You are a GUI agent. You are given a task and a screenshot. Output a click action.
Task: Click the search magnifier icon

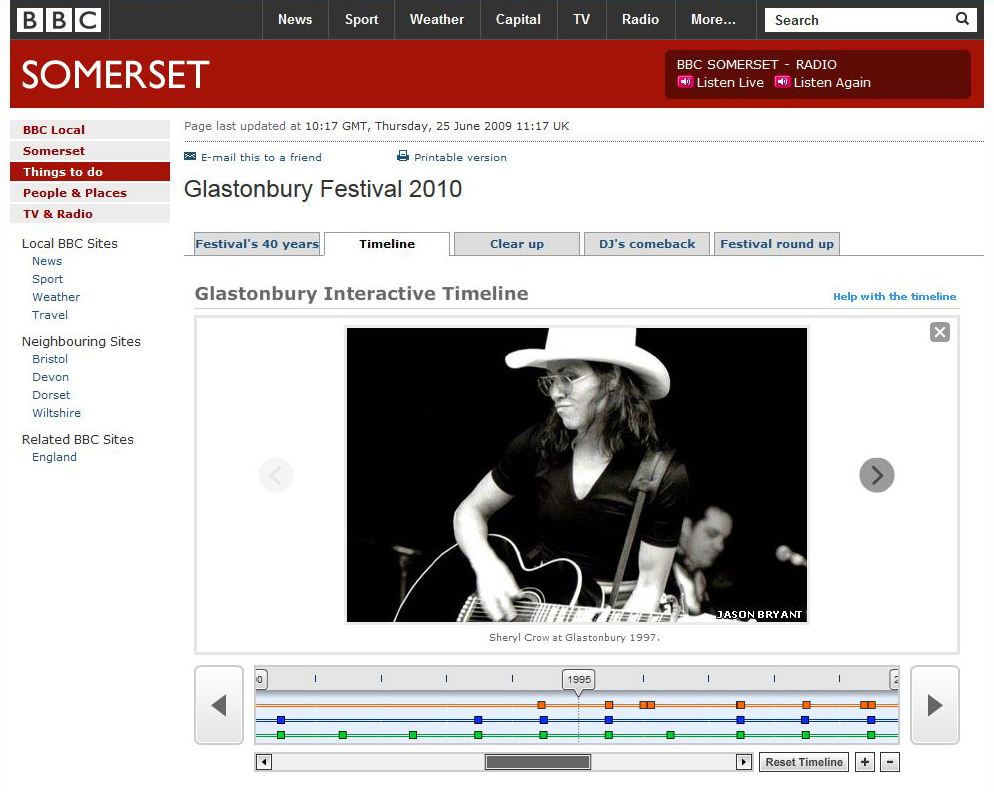962,19
